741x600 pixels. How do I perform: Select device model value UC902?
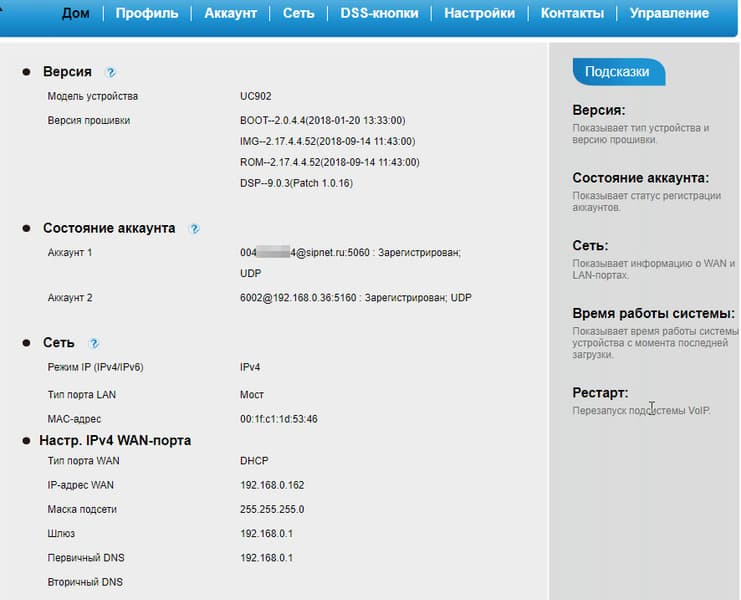[256, 96]
